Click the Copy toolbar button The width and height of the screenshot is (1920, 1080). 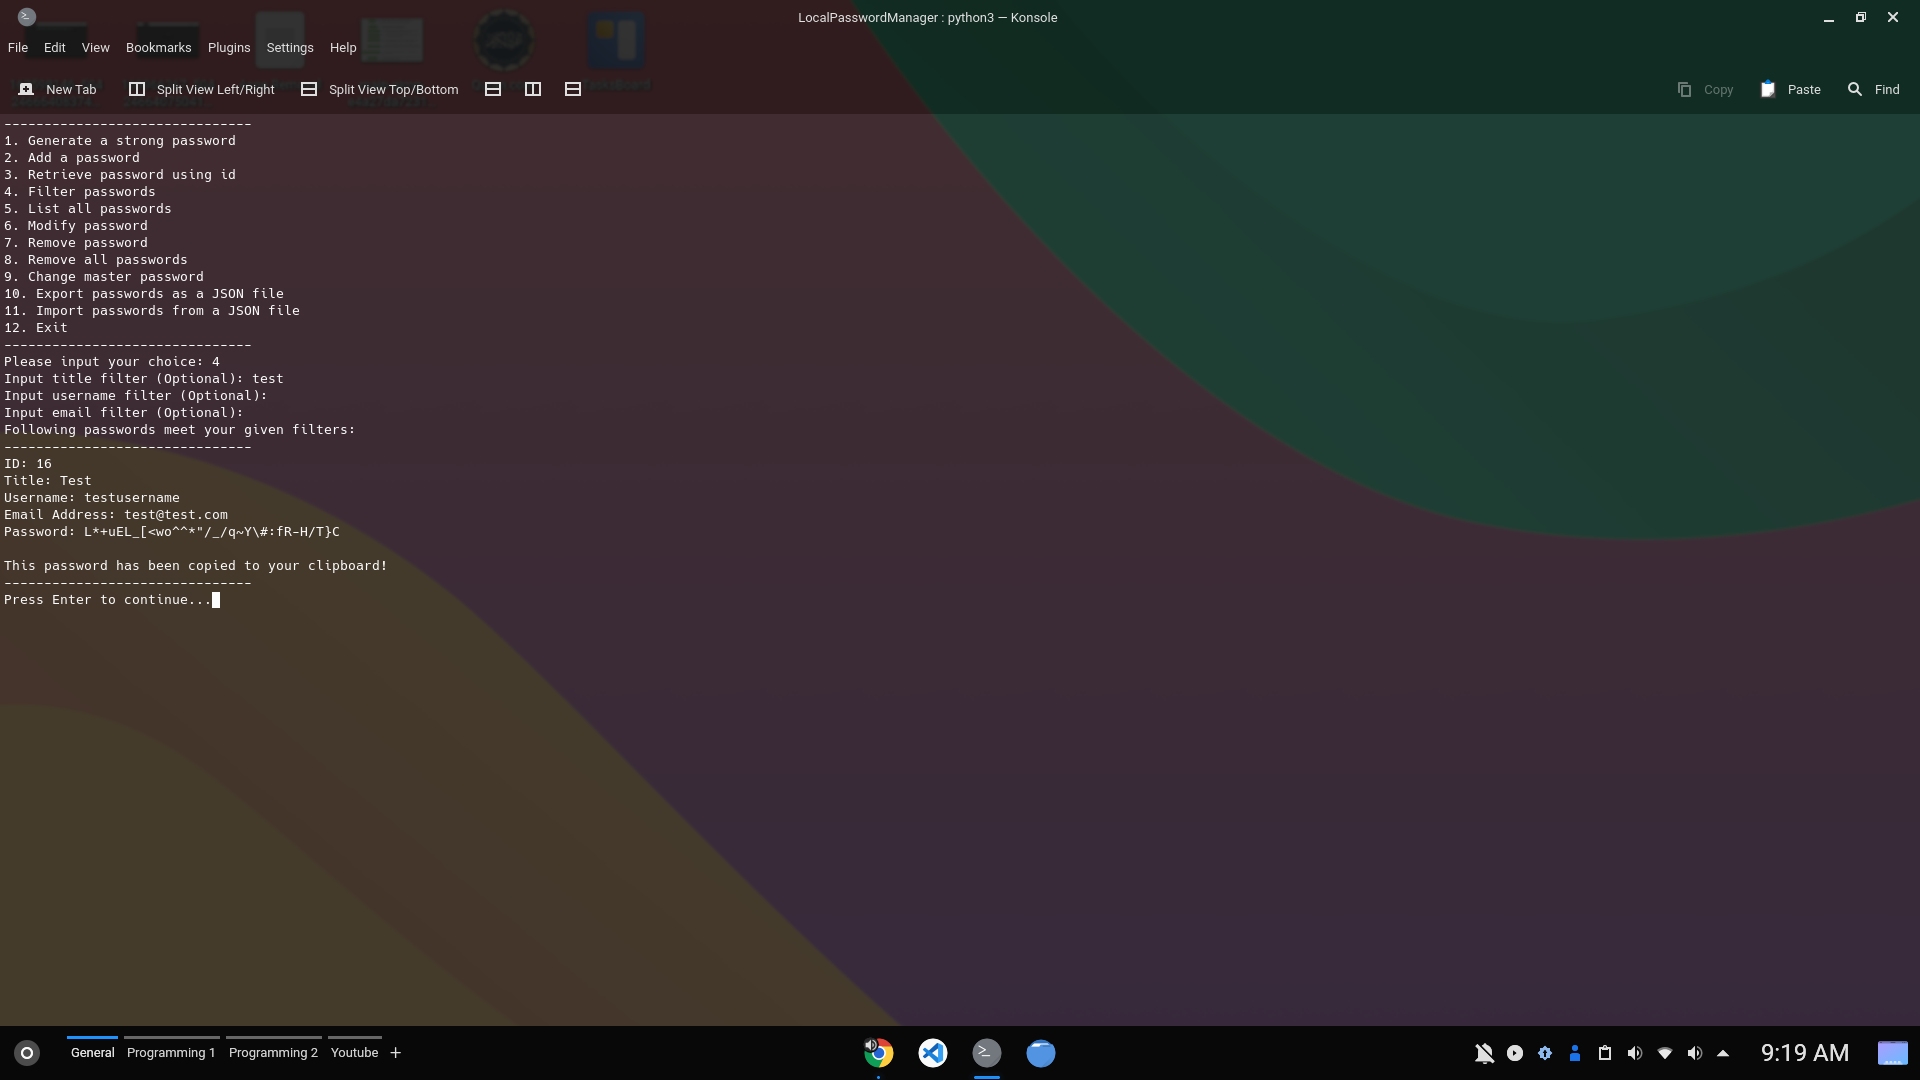pos(1705,89)
